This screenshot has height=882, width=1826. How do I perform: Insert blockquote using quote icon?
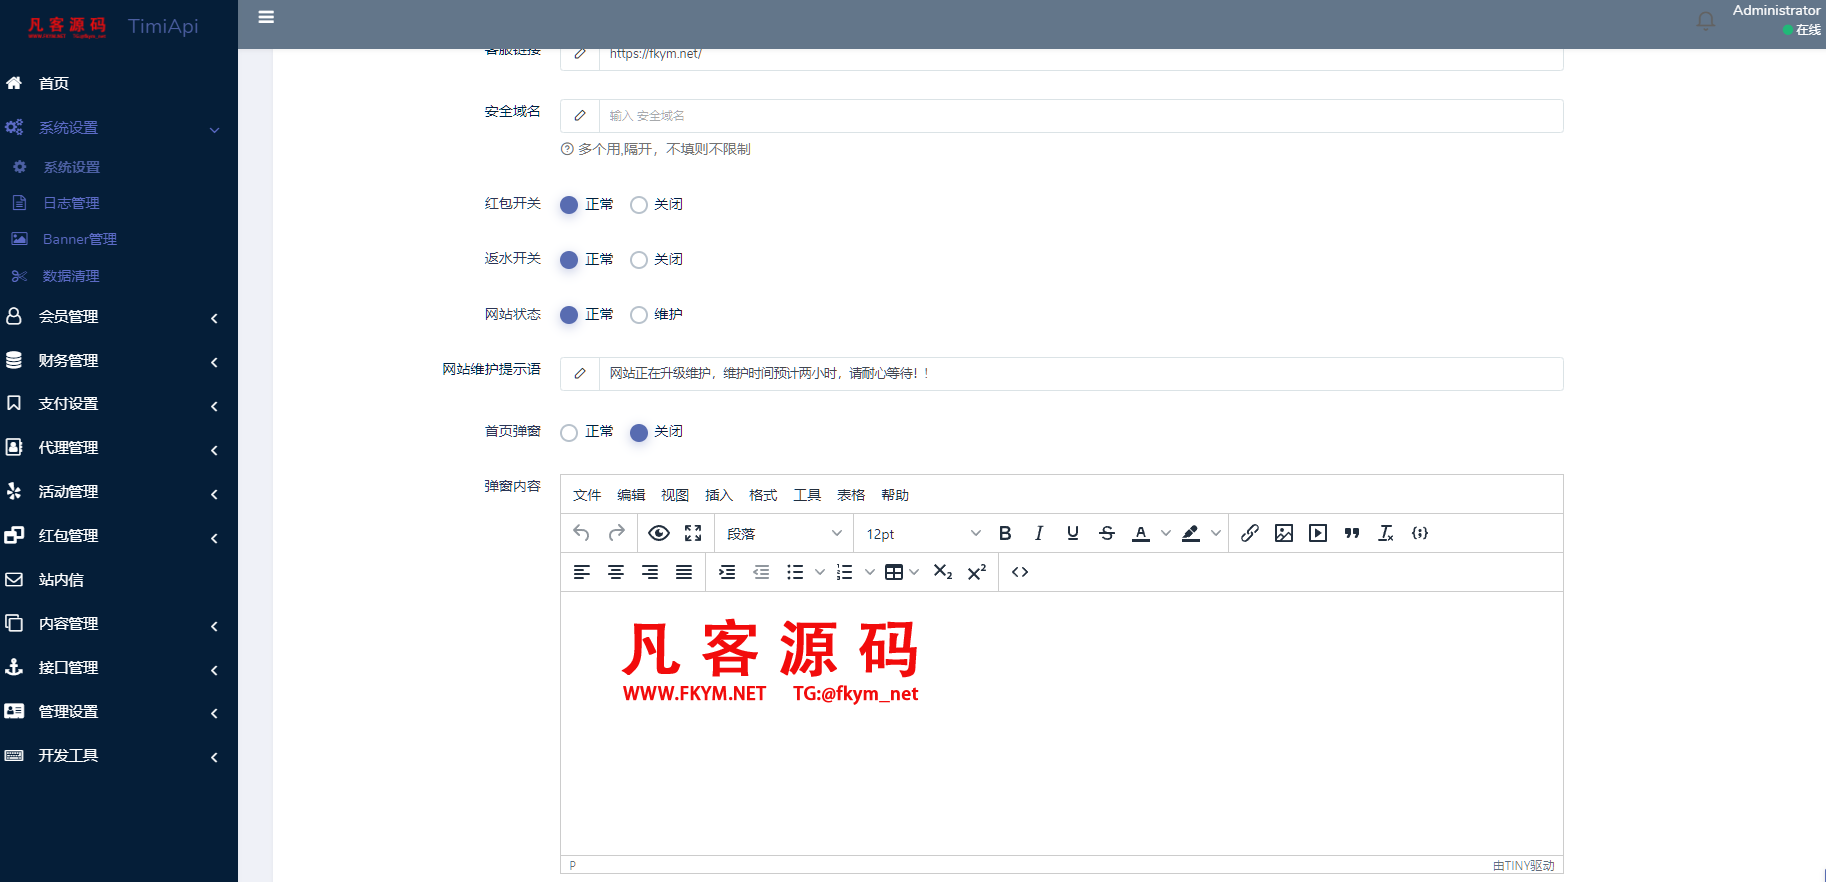1352,534
